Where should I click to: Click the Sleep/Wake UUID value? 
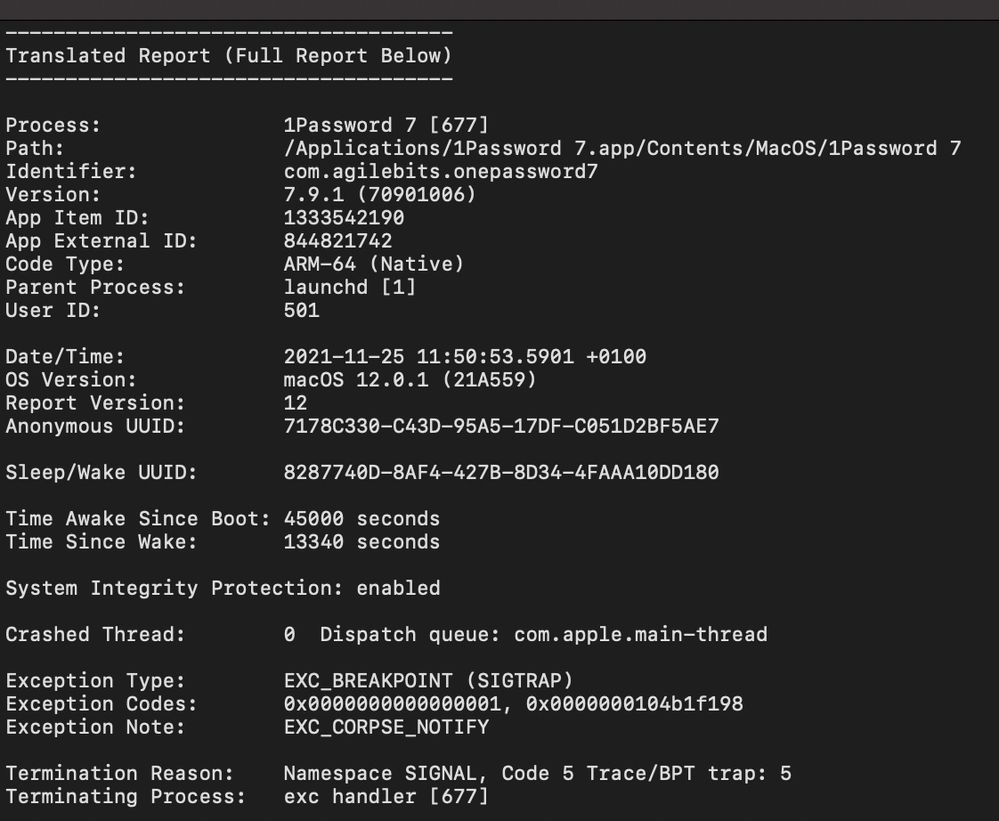(x=501, y=472)
